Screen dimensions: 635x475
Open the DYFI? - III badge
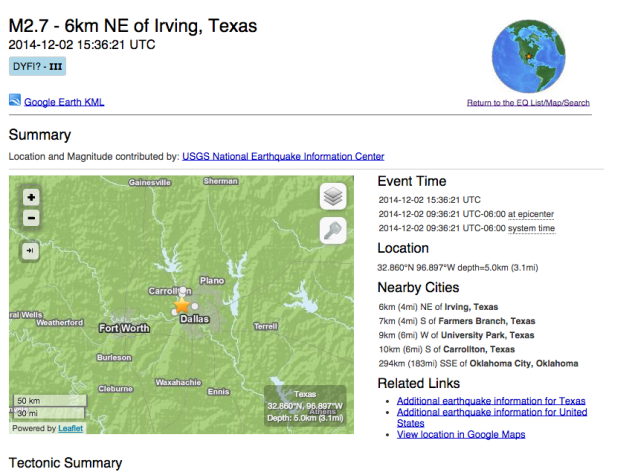point(37,66)
